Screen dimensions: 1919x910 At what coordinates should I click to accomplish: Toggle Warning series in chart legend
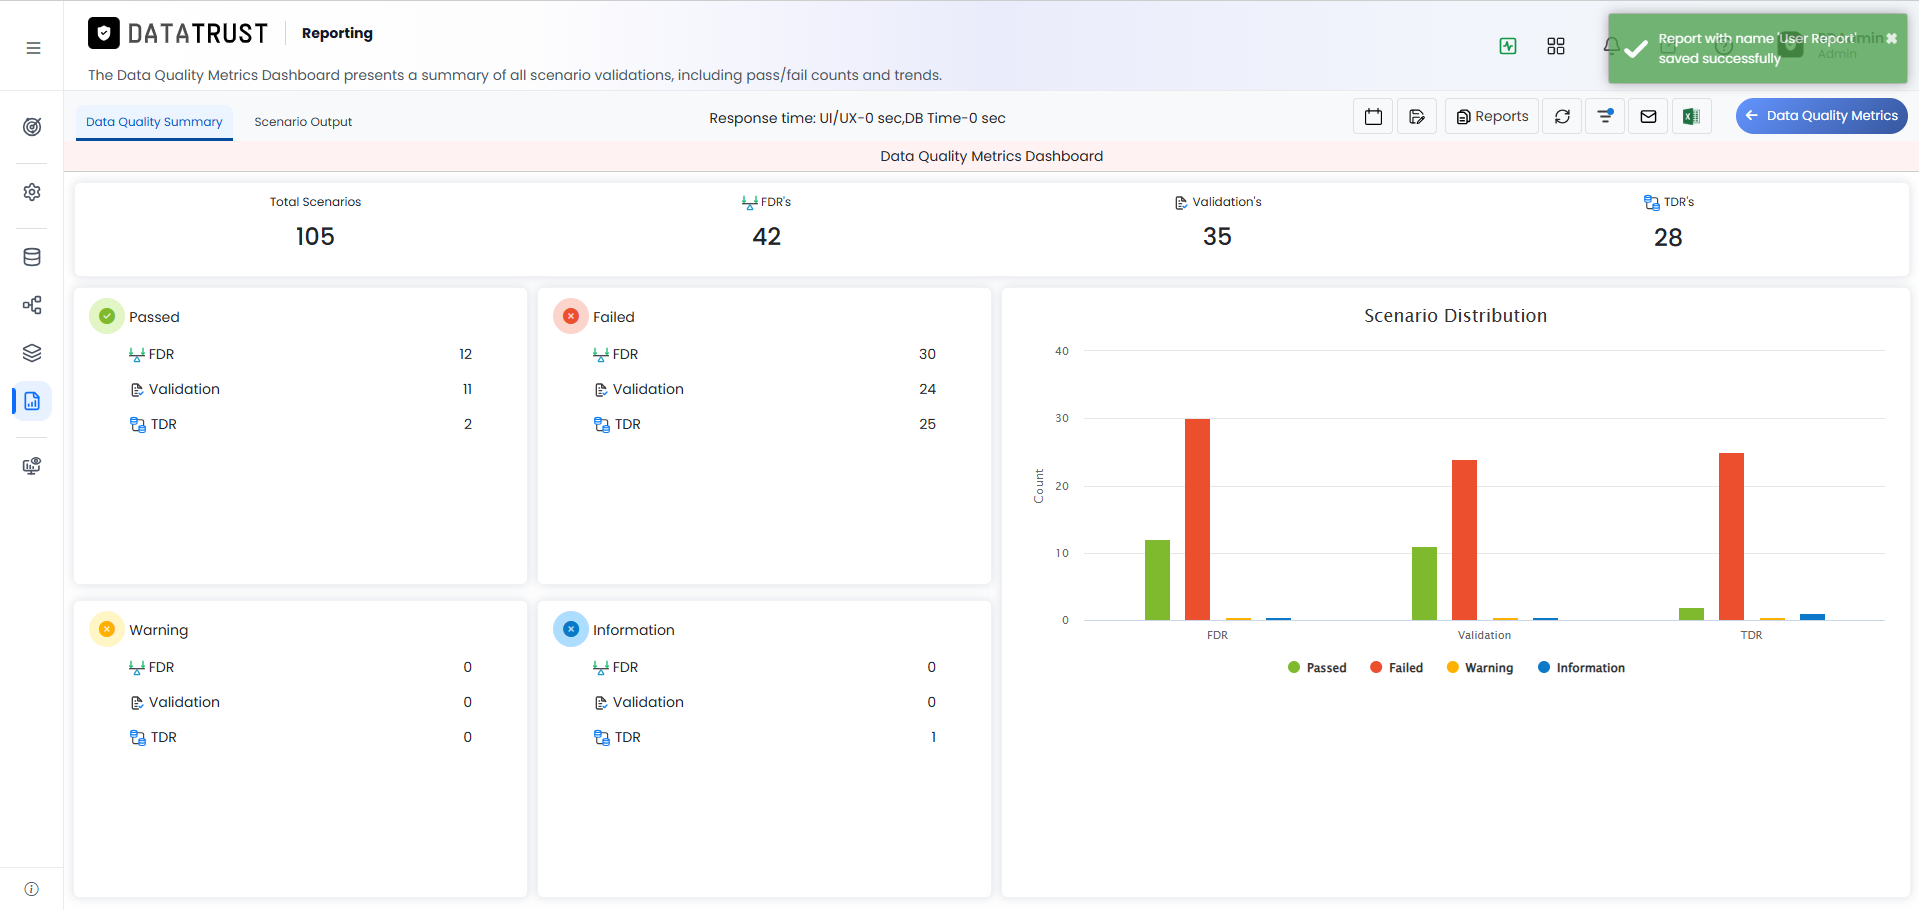point(1480,668)
